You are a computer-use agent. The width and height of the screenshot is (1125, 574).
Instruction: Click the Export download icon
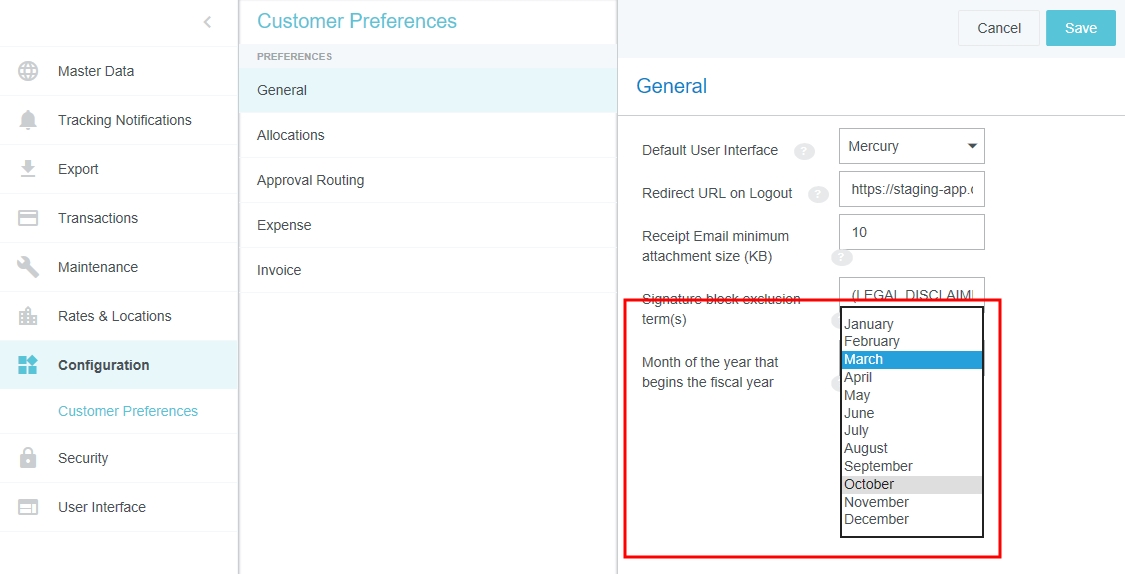coord(28,169)
